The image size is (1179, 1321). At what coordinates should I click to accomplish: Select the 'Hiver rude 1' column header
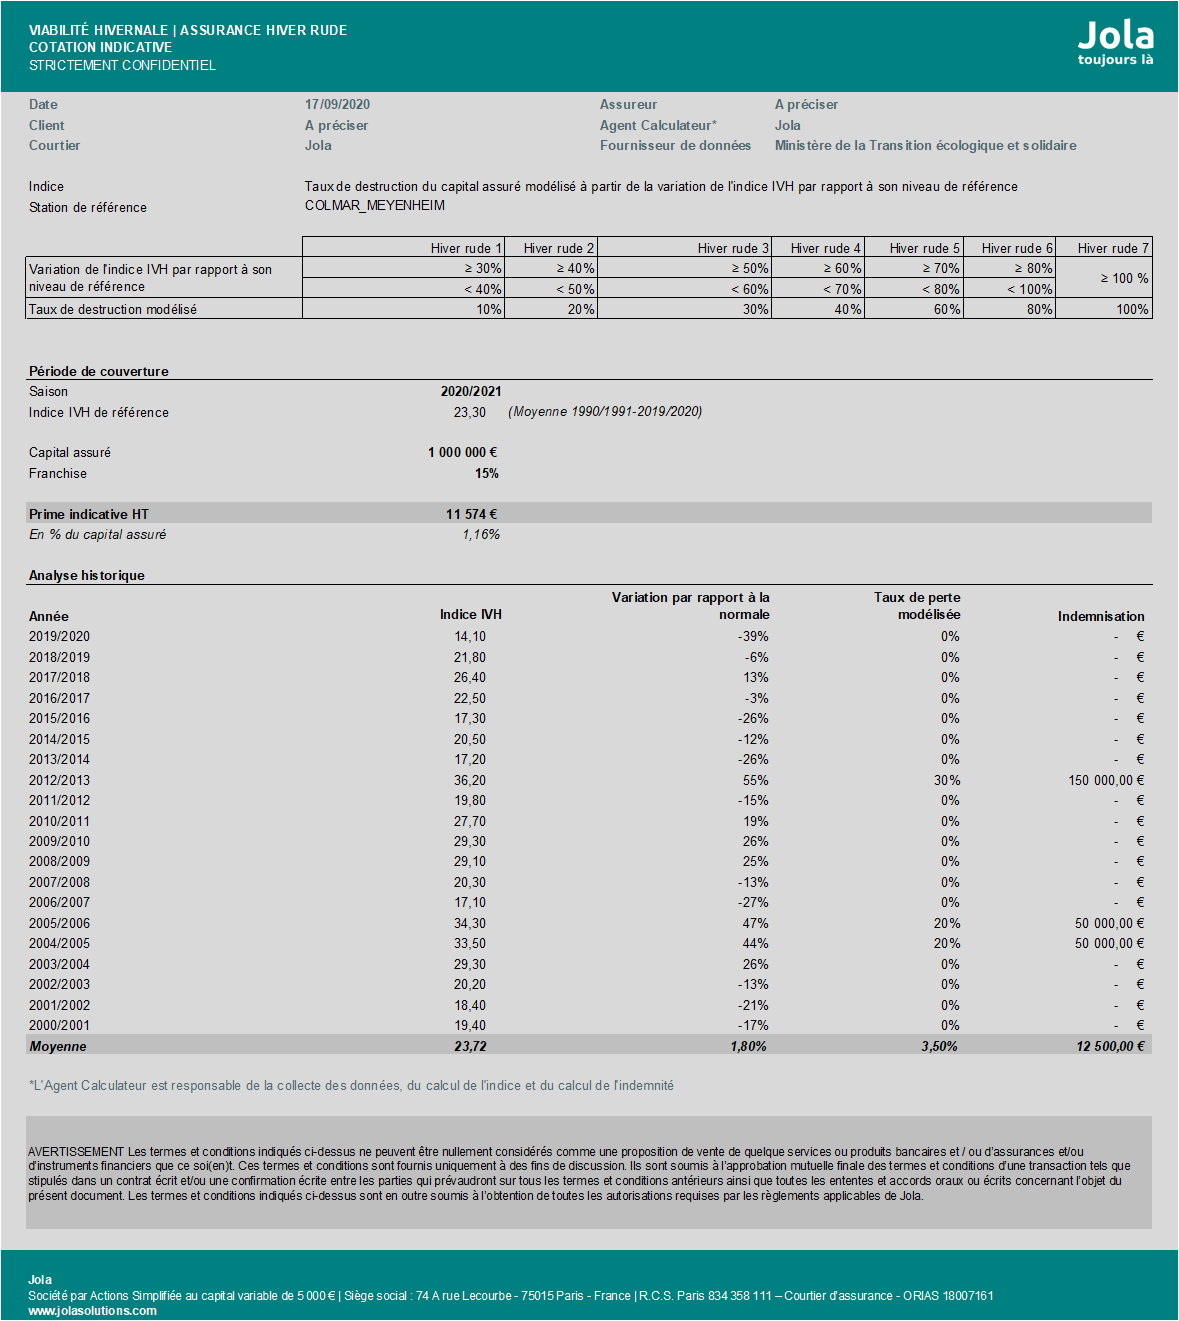click(x=466, y=248)
